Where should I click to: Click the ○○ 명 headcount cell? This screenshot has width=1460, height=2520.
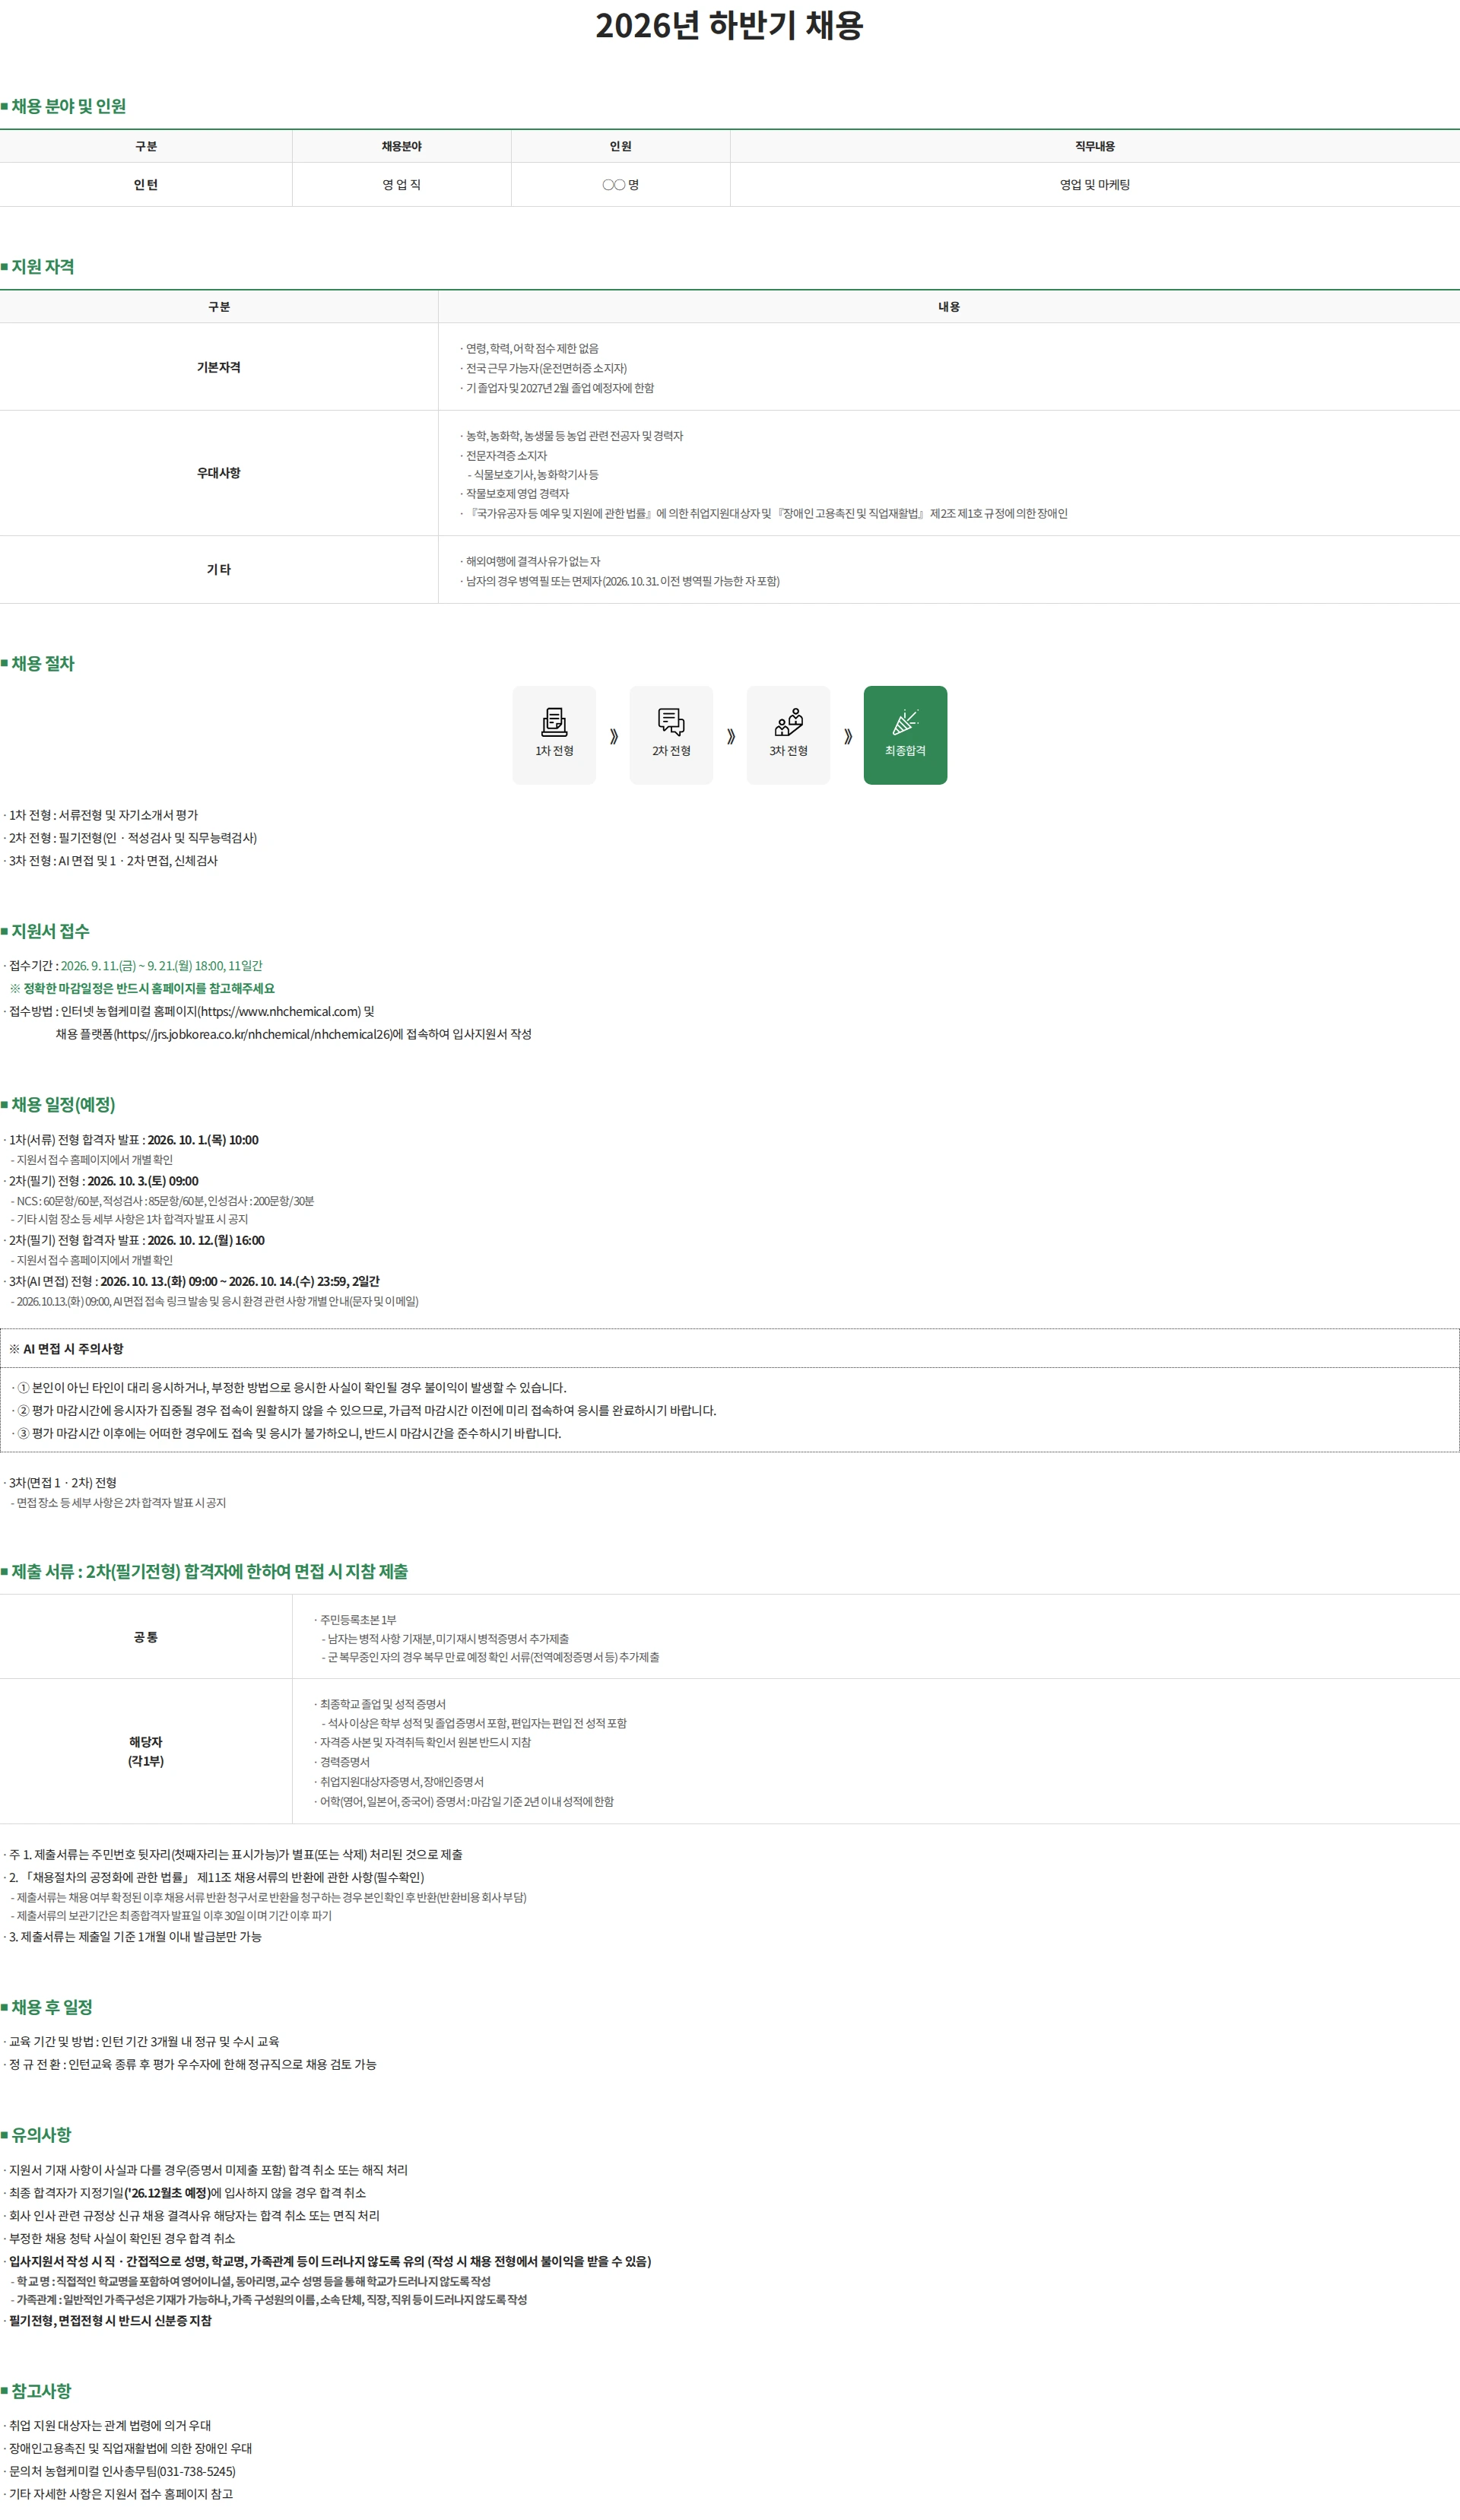point(621,185)
